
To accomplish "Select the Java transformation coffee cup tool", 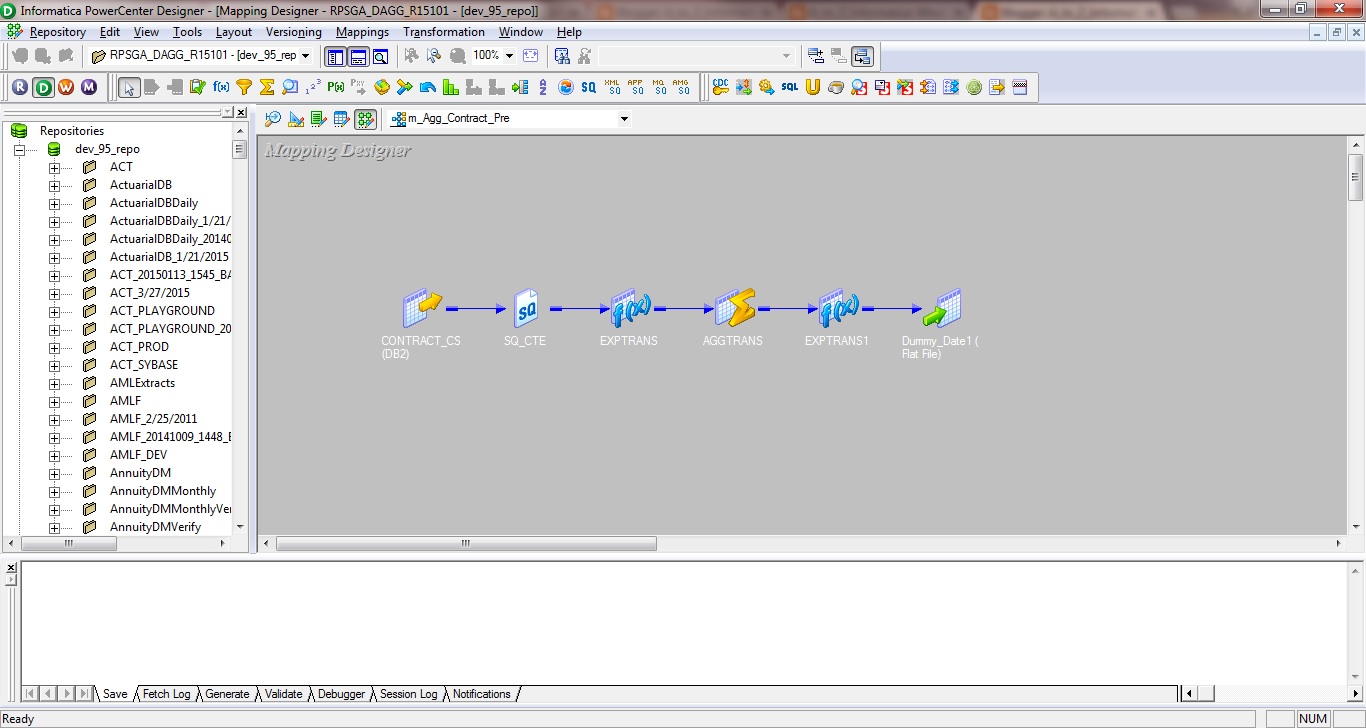I will coord(835,87).
